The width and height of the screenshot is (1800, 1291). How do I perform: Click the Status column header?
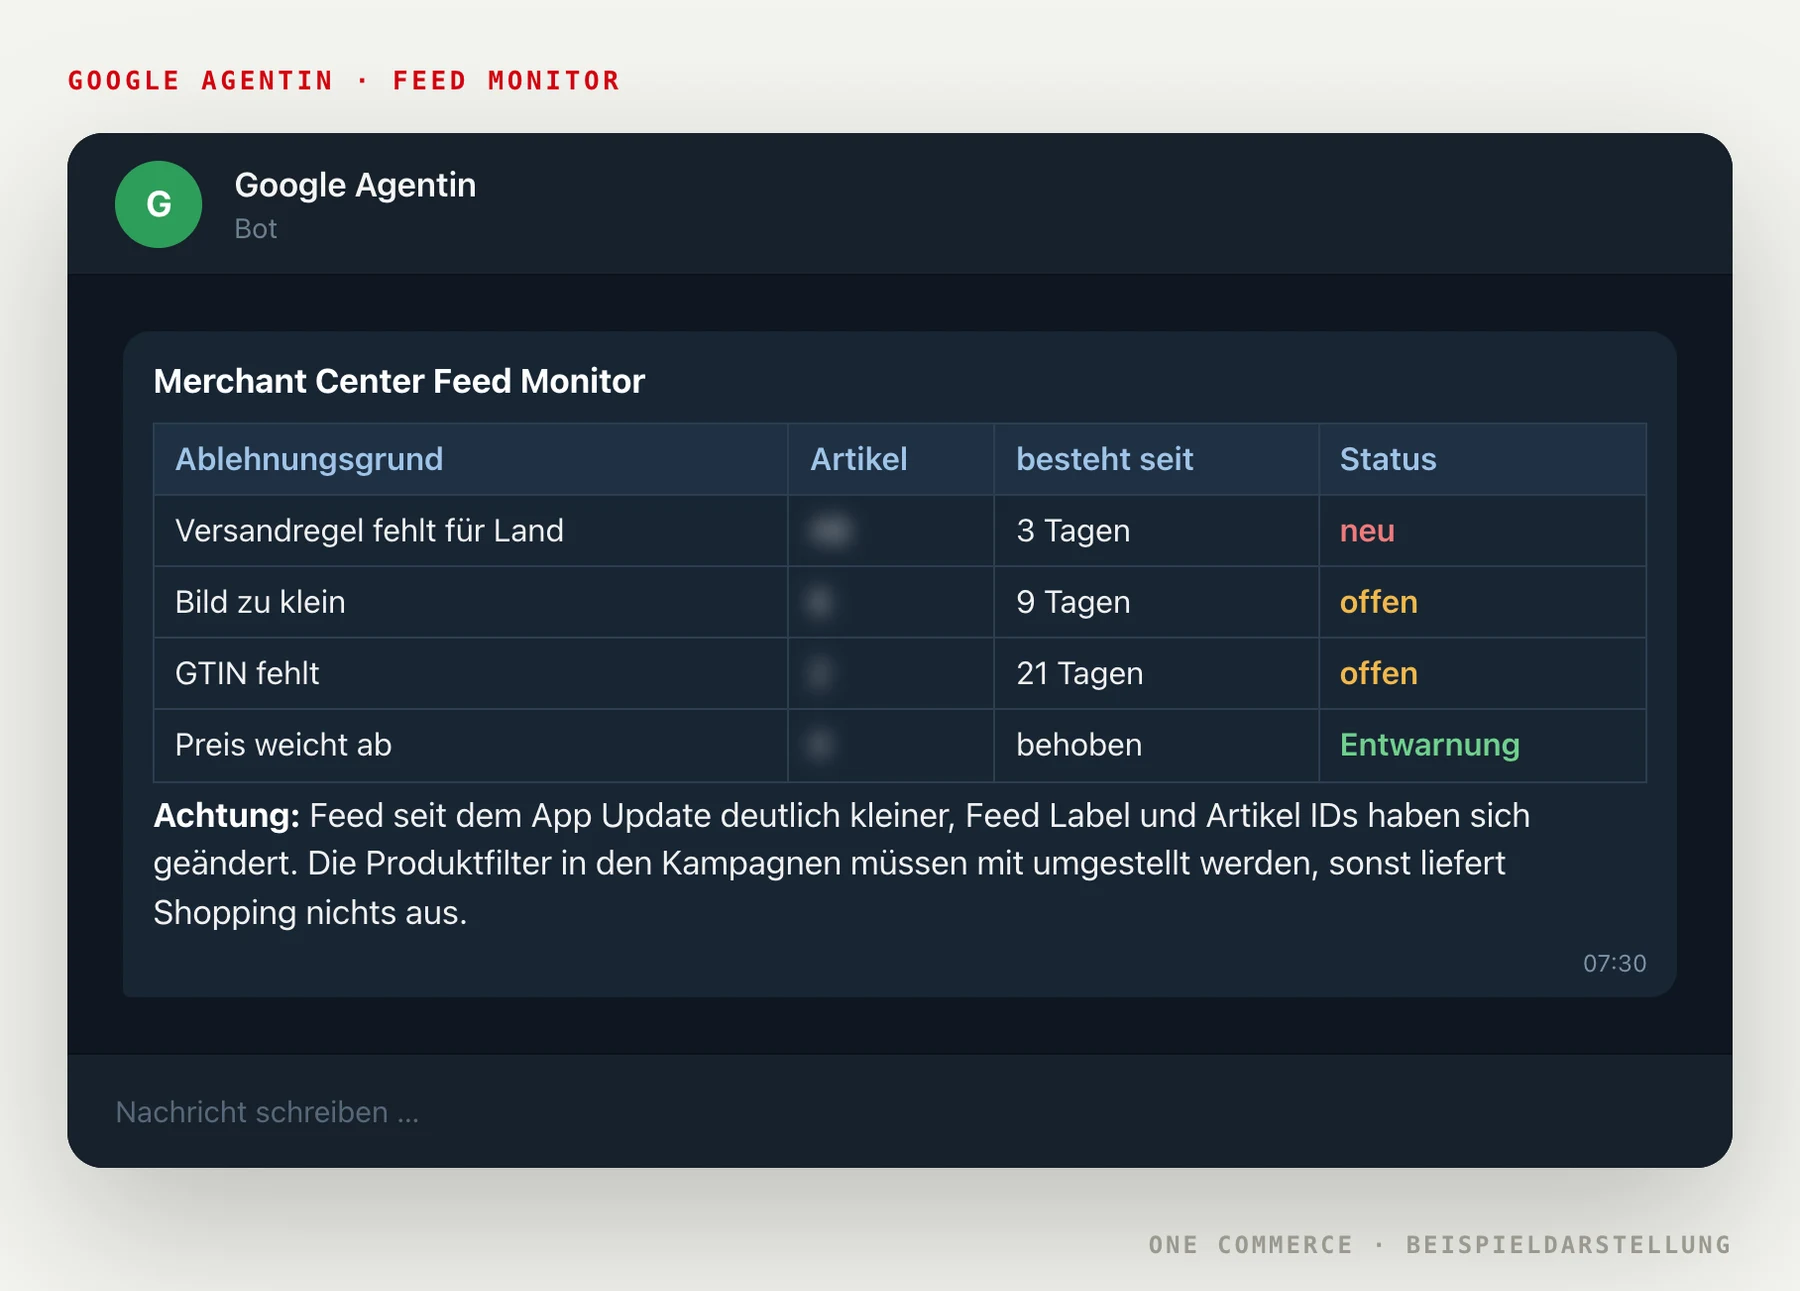coord(1482,459)
